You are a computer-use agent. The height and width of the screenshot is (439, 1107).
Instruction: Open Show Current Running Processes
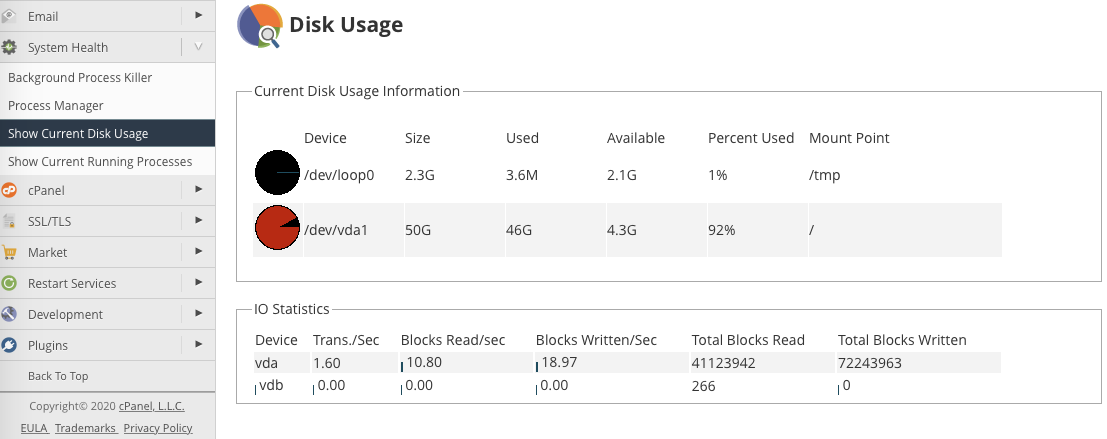tap(100, 161)
